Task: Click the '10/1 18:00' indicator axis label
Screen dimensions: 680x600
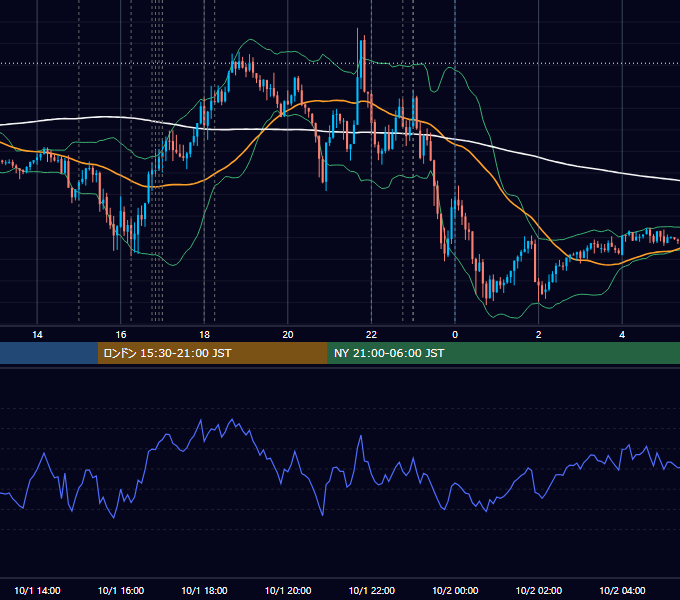Action: [x=204, y=590]
